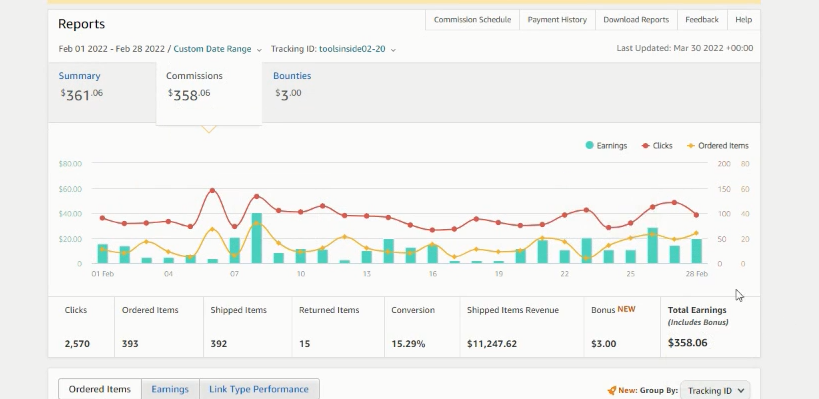The image size is (819, 399).
Task: Show the Earnings table tab
Action: point(170,389)
